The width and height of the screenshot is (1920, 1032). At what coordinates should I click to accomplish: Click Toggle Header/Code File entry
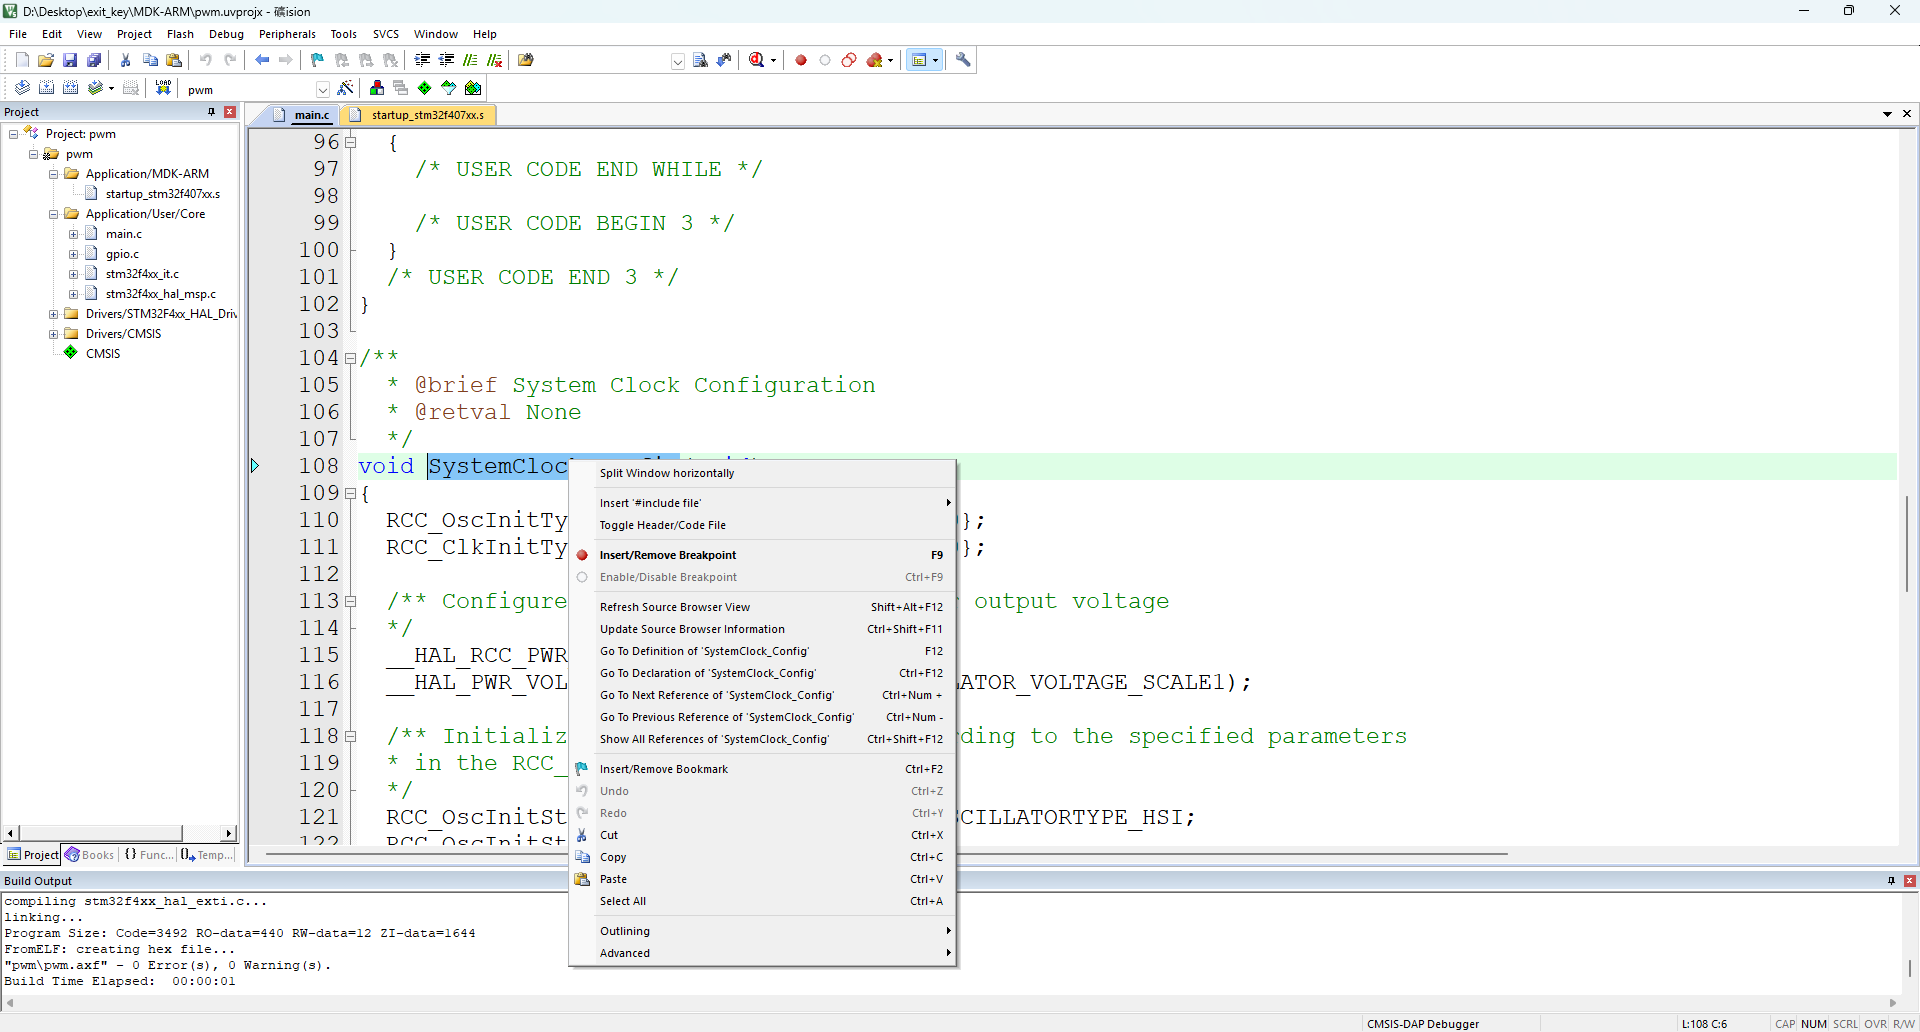[762, 525]
